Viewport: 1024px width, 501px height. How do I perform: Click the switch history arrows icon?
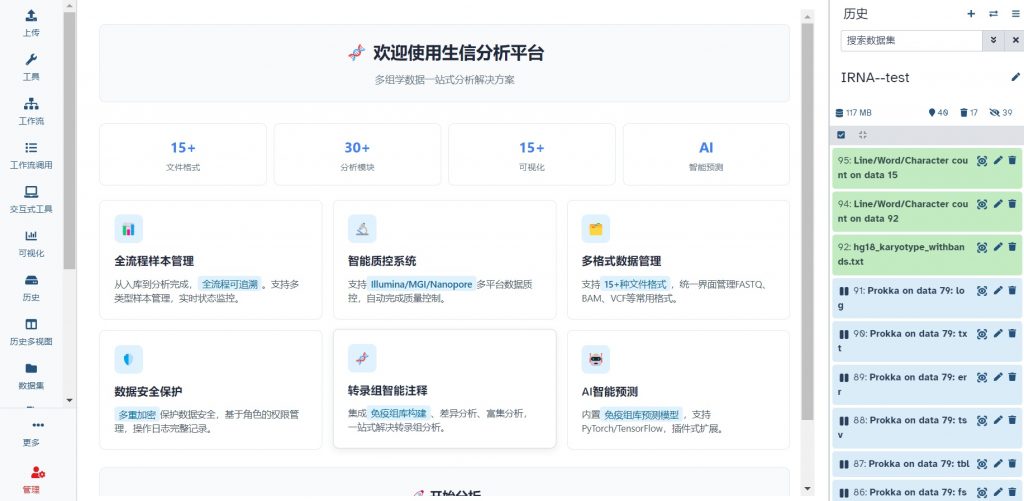993,14
